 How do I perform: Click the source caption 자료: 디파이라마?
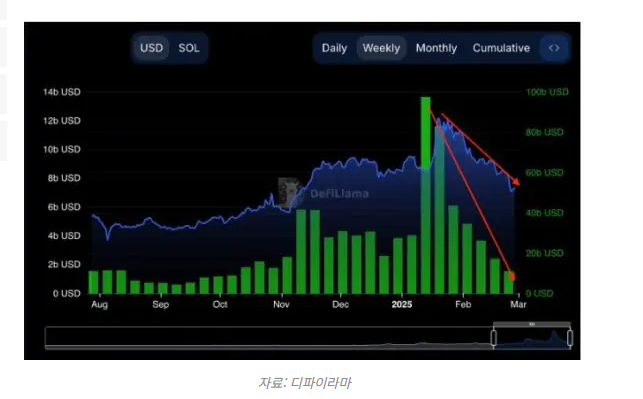click(x=305, y=383)
